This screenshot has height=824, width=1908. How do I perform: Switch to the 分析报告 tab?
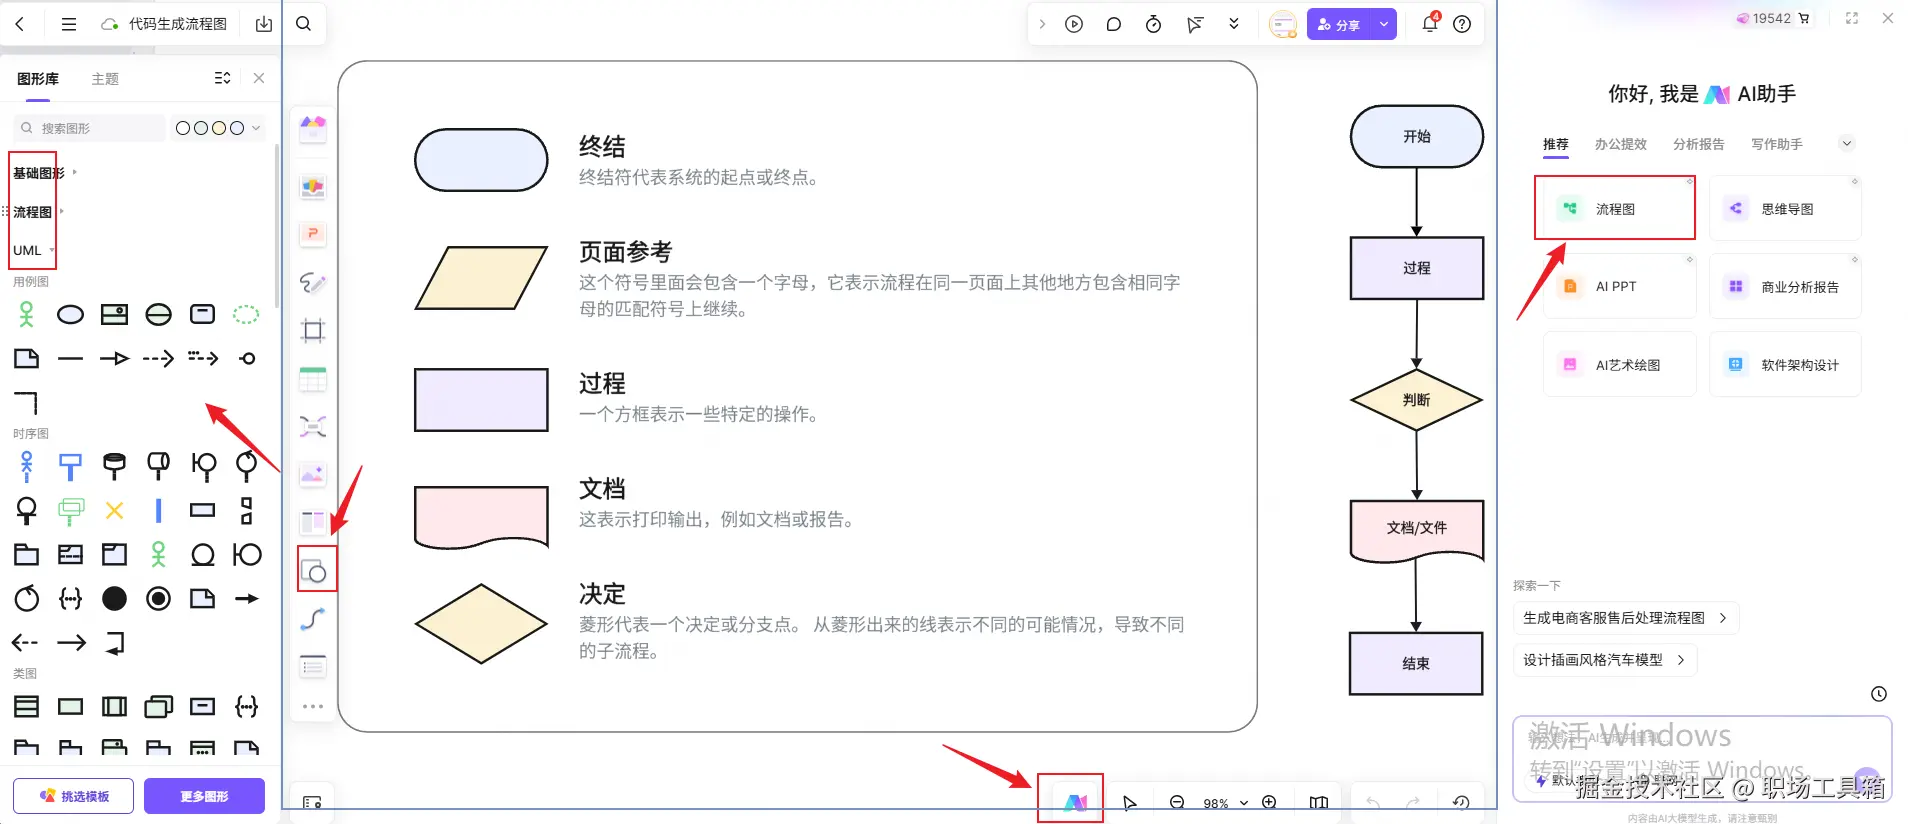[1699, 144]
